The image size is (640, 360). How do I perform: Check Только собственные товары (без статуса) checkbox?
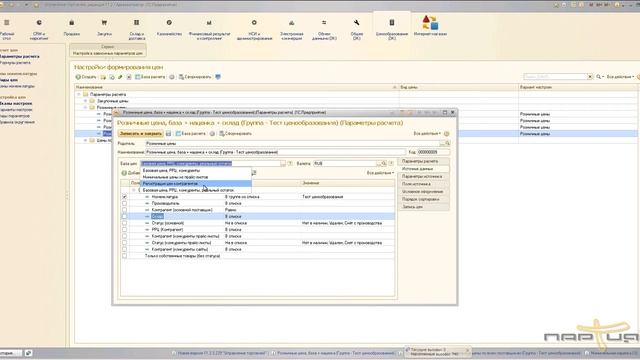point(124,256)
